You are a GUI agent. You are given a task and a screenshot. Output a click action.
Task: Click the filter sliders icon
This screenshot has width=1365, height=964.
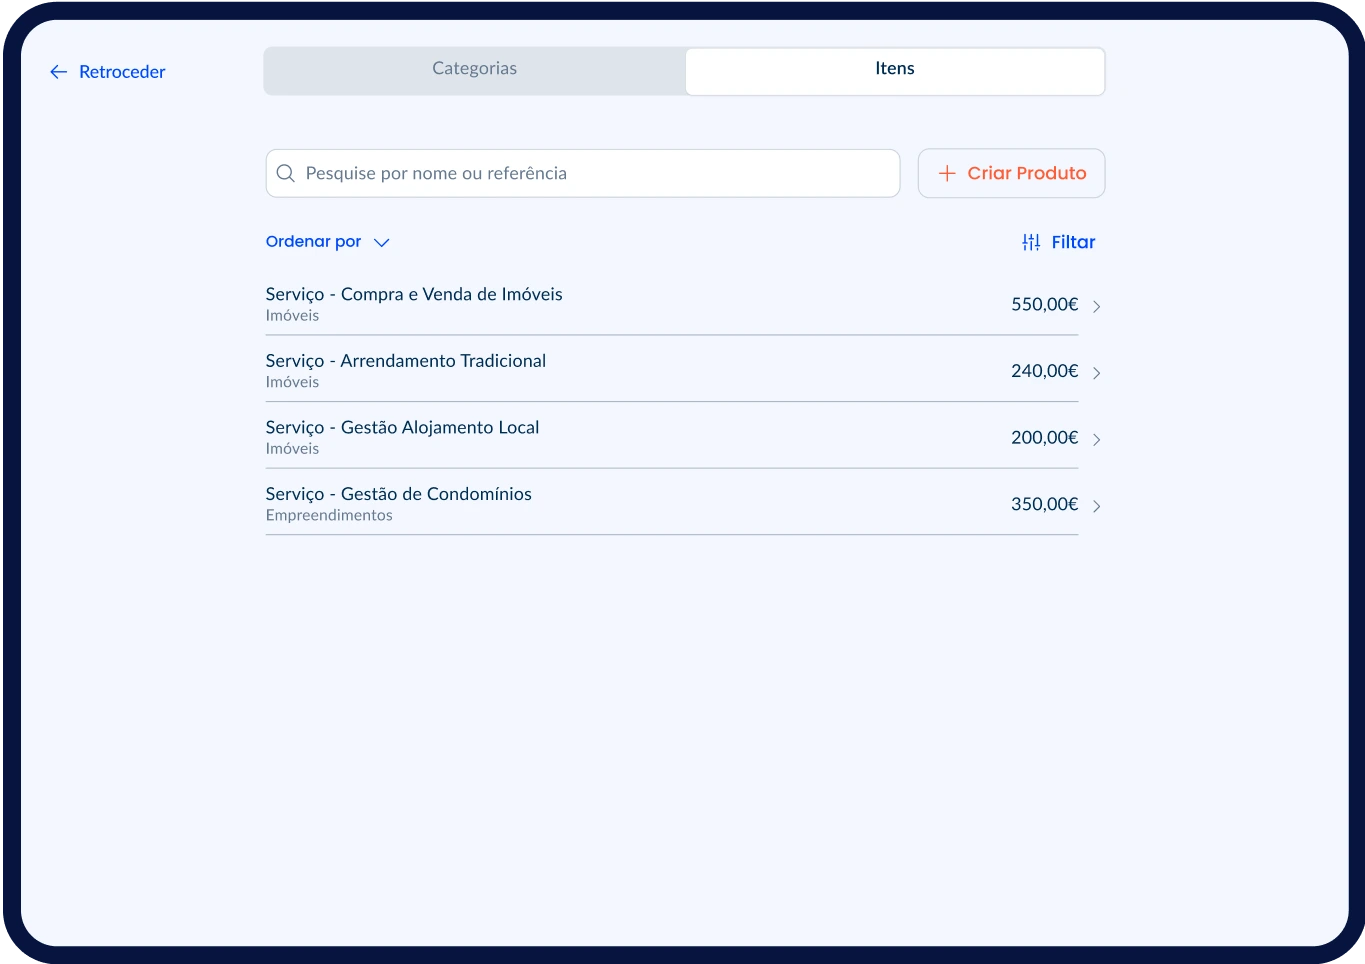(1031, 242)
